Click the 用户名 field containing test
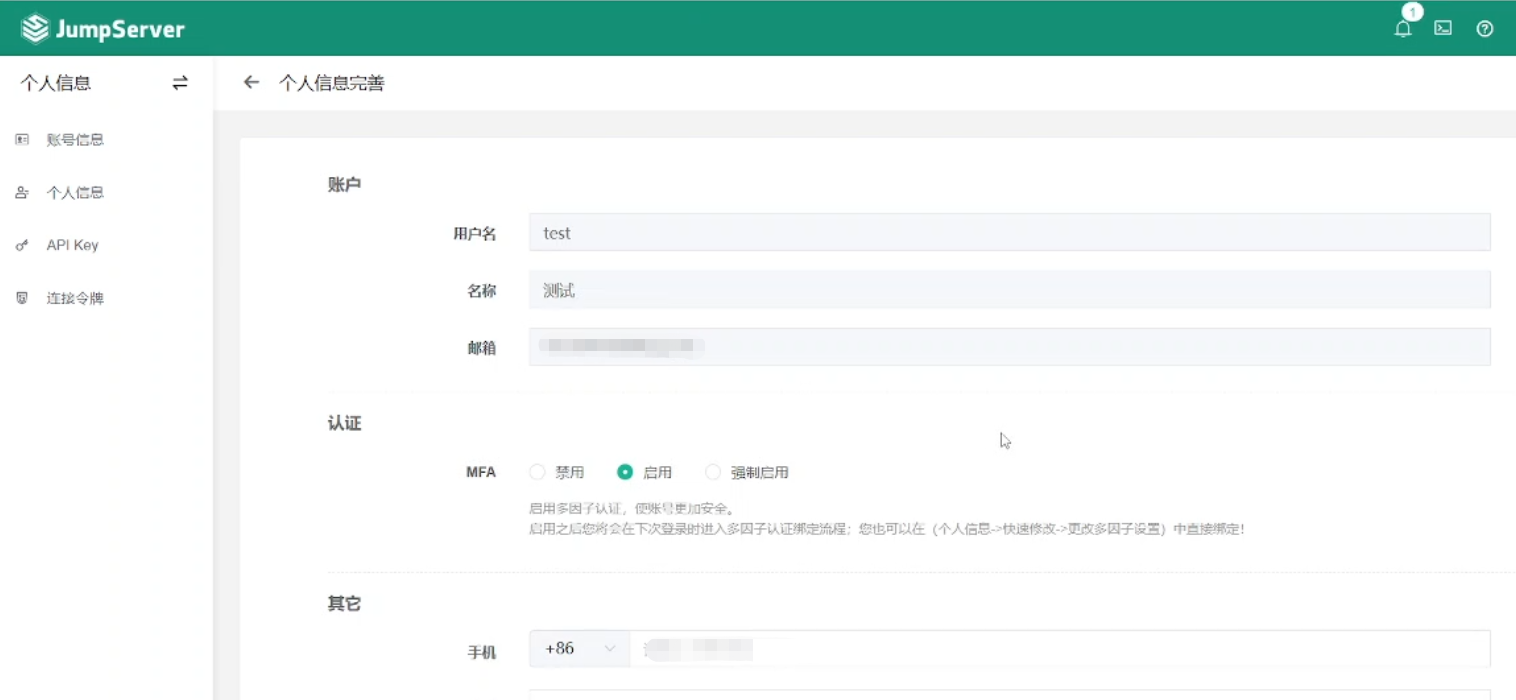 tap(1008, 233)
